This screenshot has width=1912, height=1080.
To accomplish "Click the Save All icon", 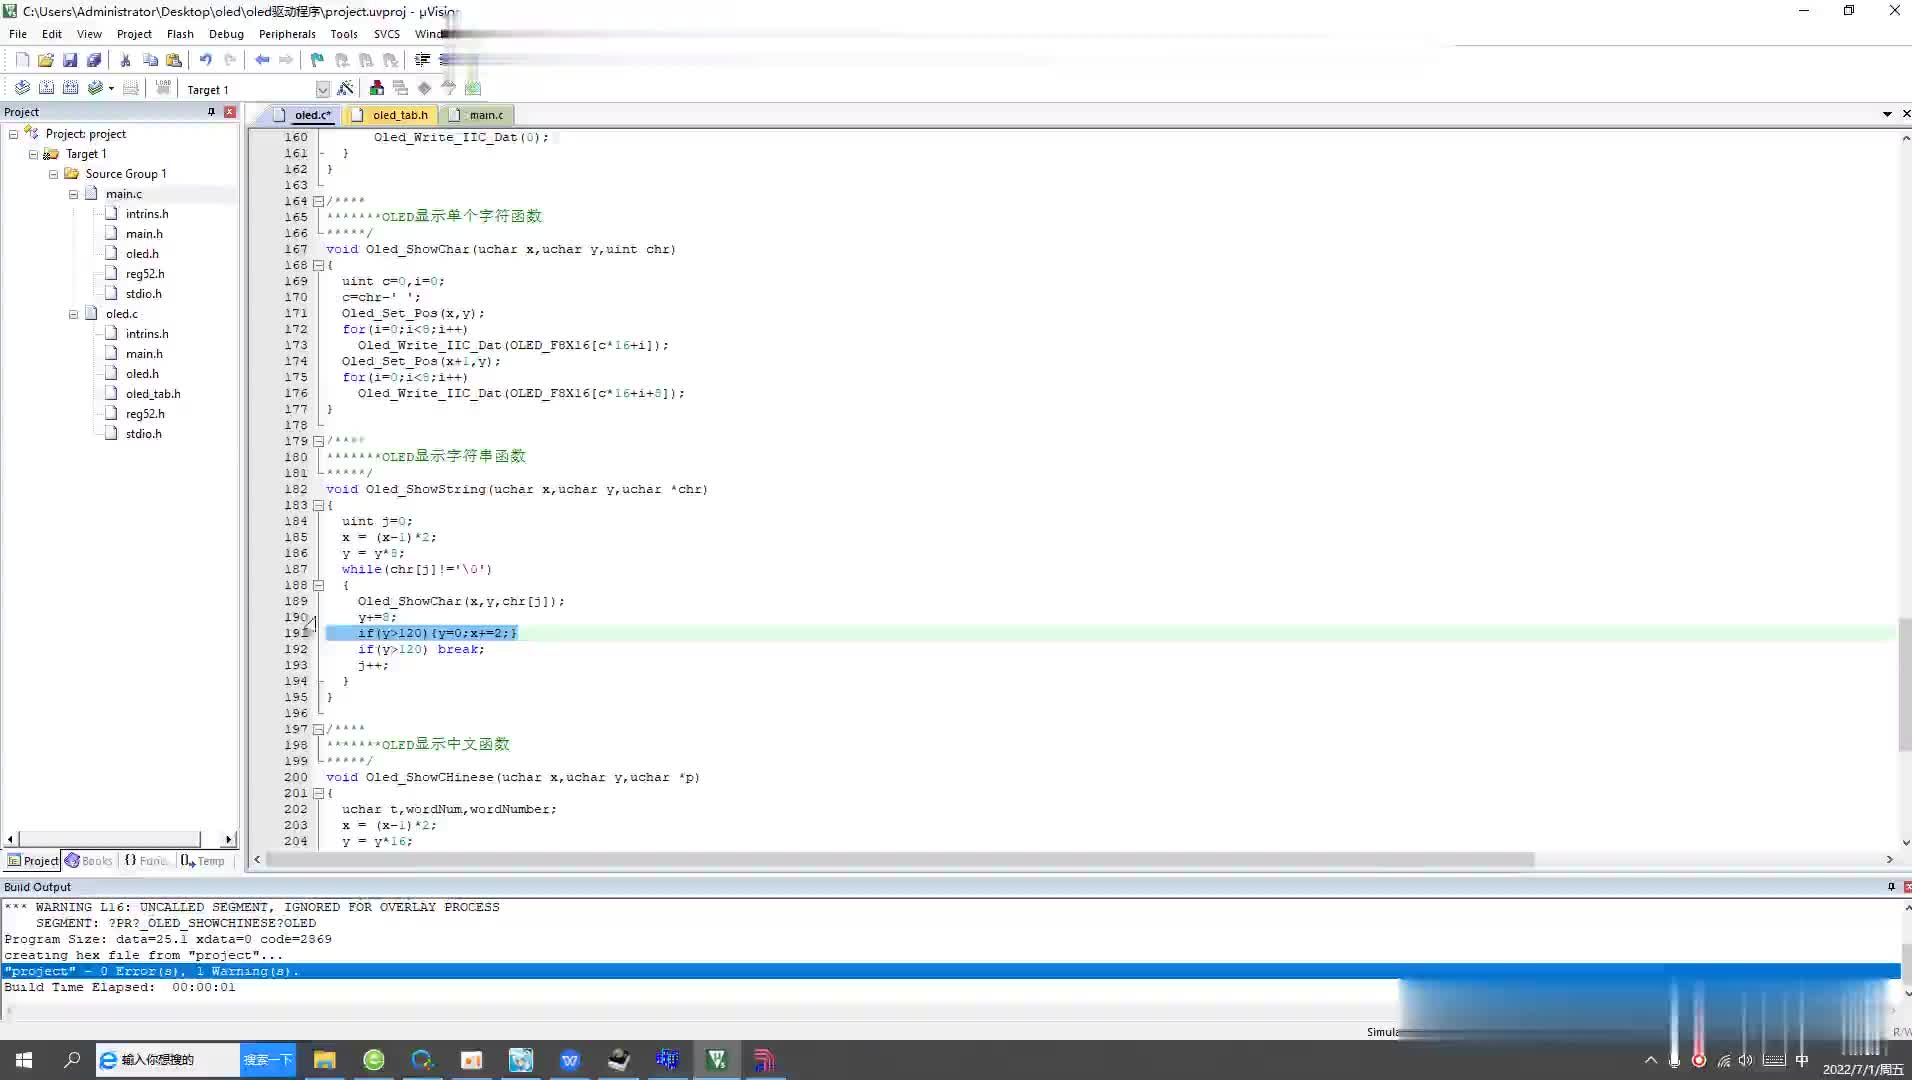I will pos(94,60).
